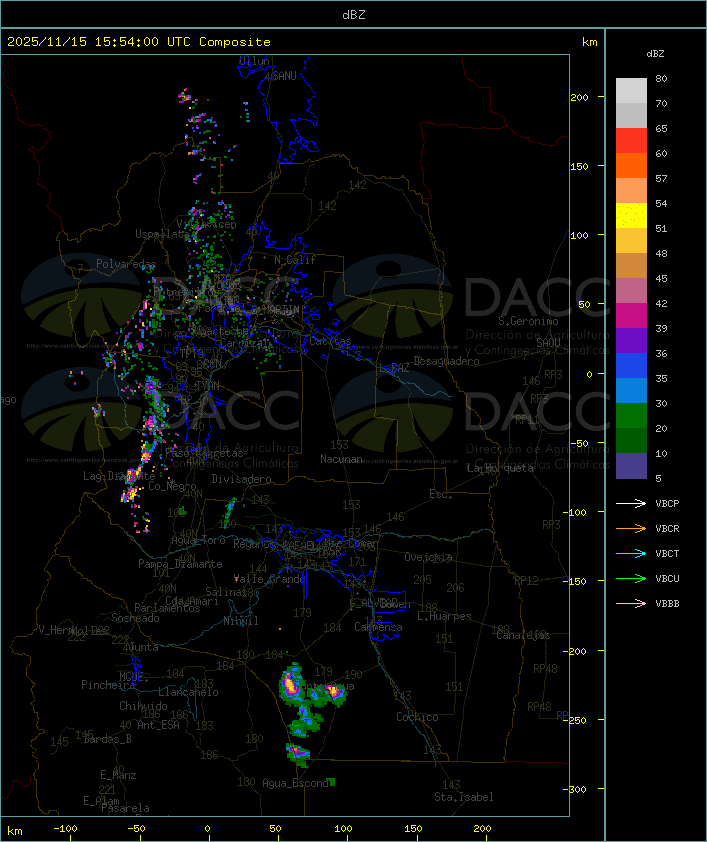Click the Agua_Escond place label
The height and width of the screenshot is (842, 707).
(x=295, y=783)
